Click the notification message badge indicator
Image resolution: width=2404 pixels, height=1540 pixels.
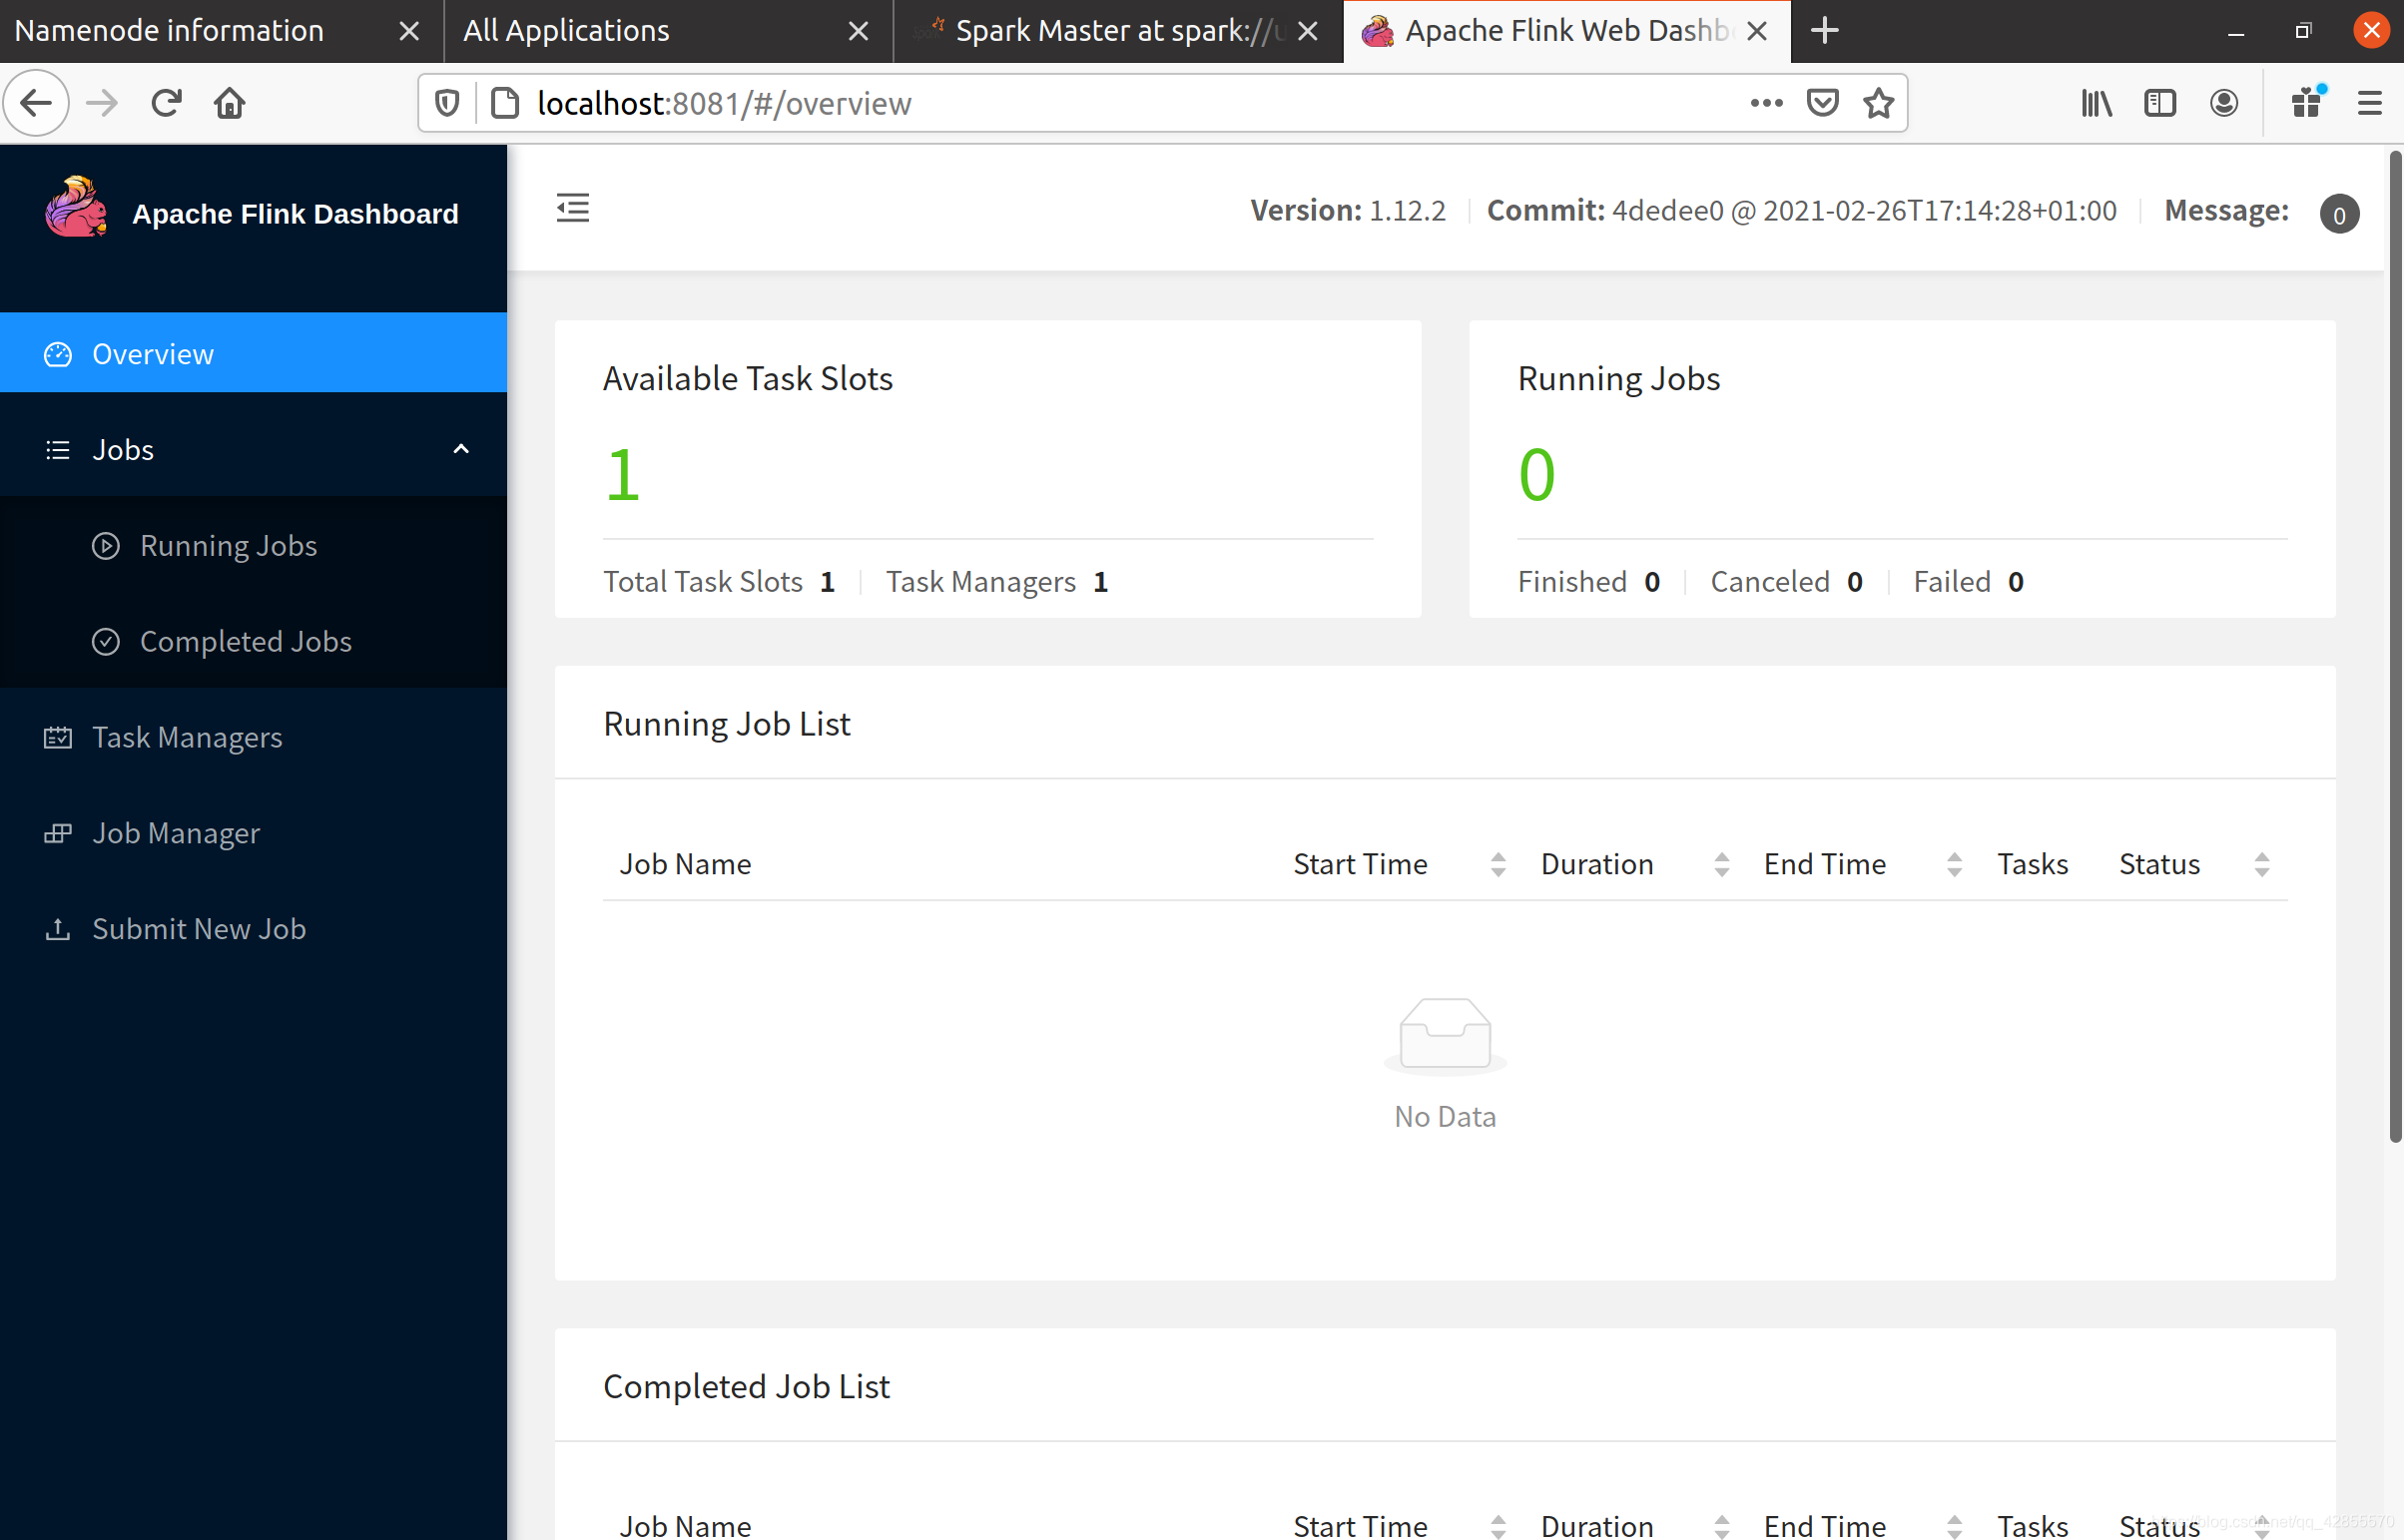[x=2339, y=211]
